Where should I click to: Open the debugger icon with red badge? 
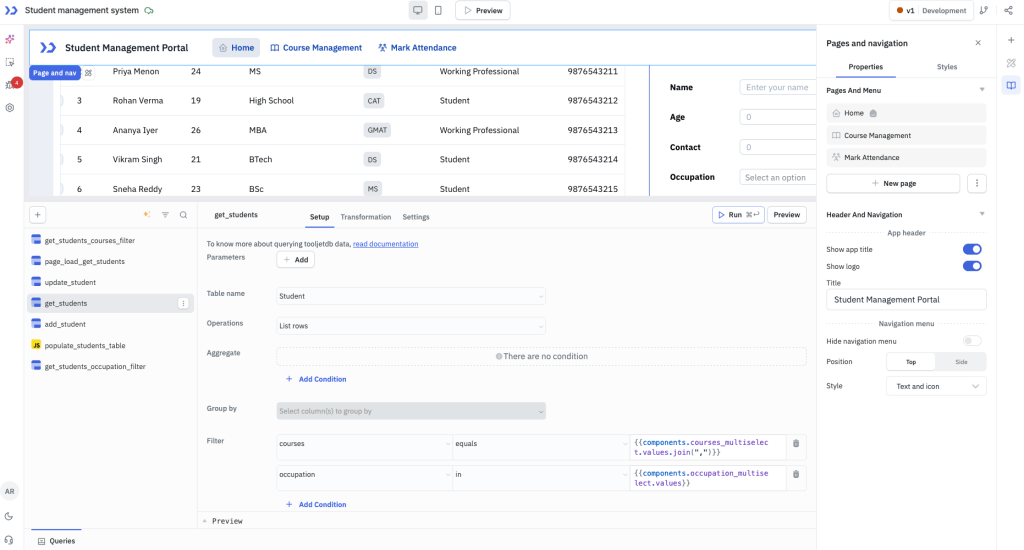pyautogui.click(x=10, y=84)
